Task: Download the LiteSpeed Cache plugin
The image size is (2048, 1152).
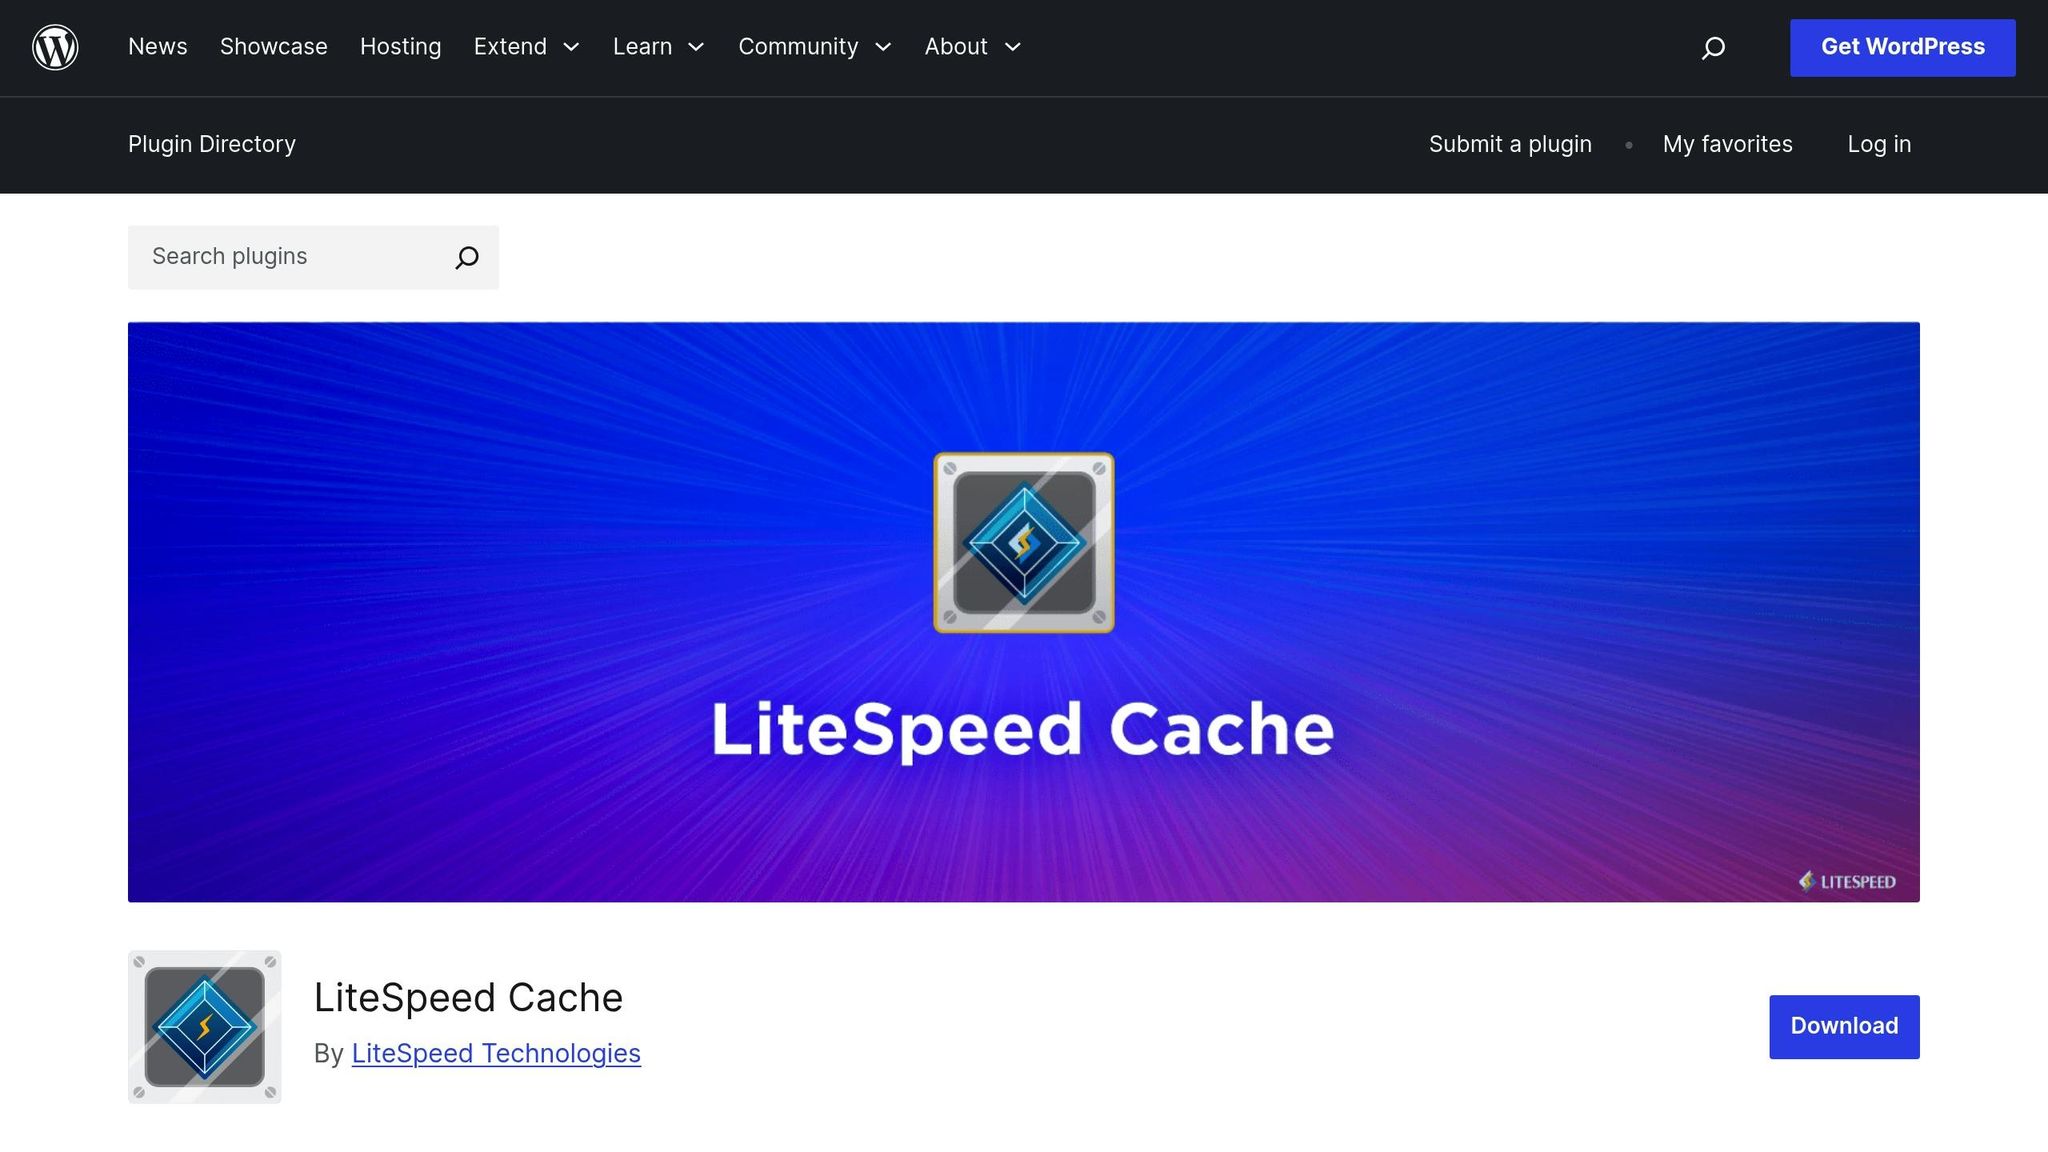Action: [1843, 1026]
